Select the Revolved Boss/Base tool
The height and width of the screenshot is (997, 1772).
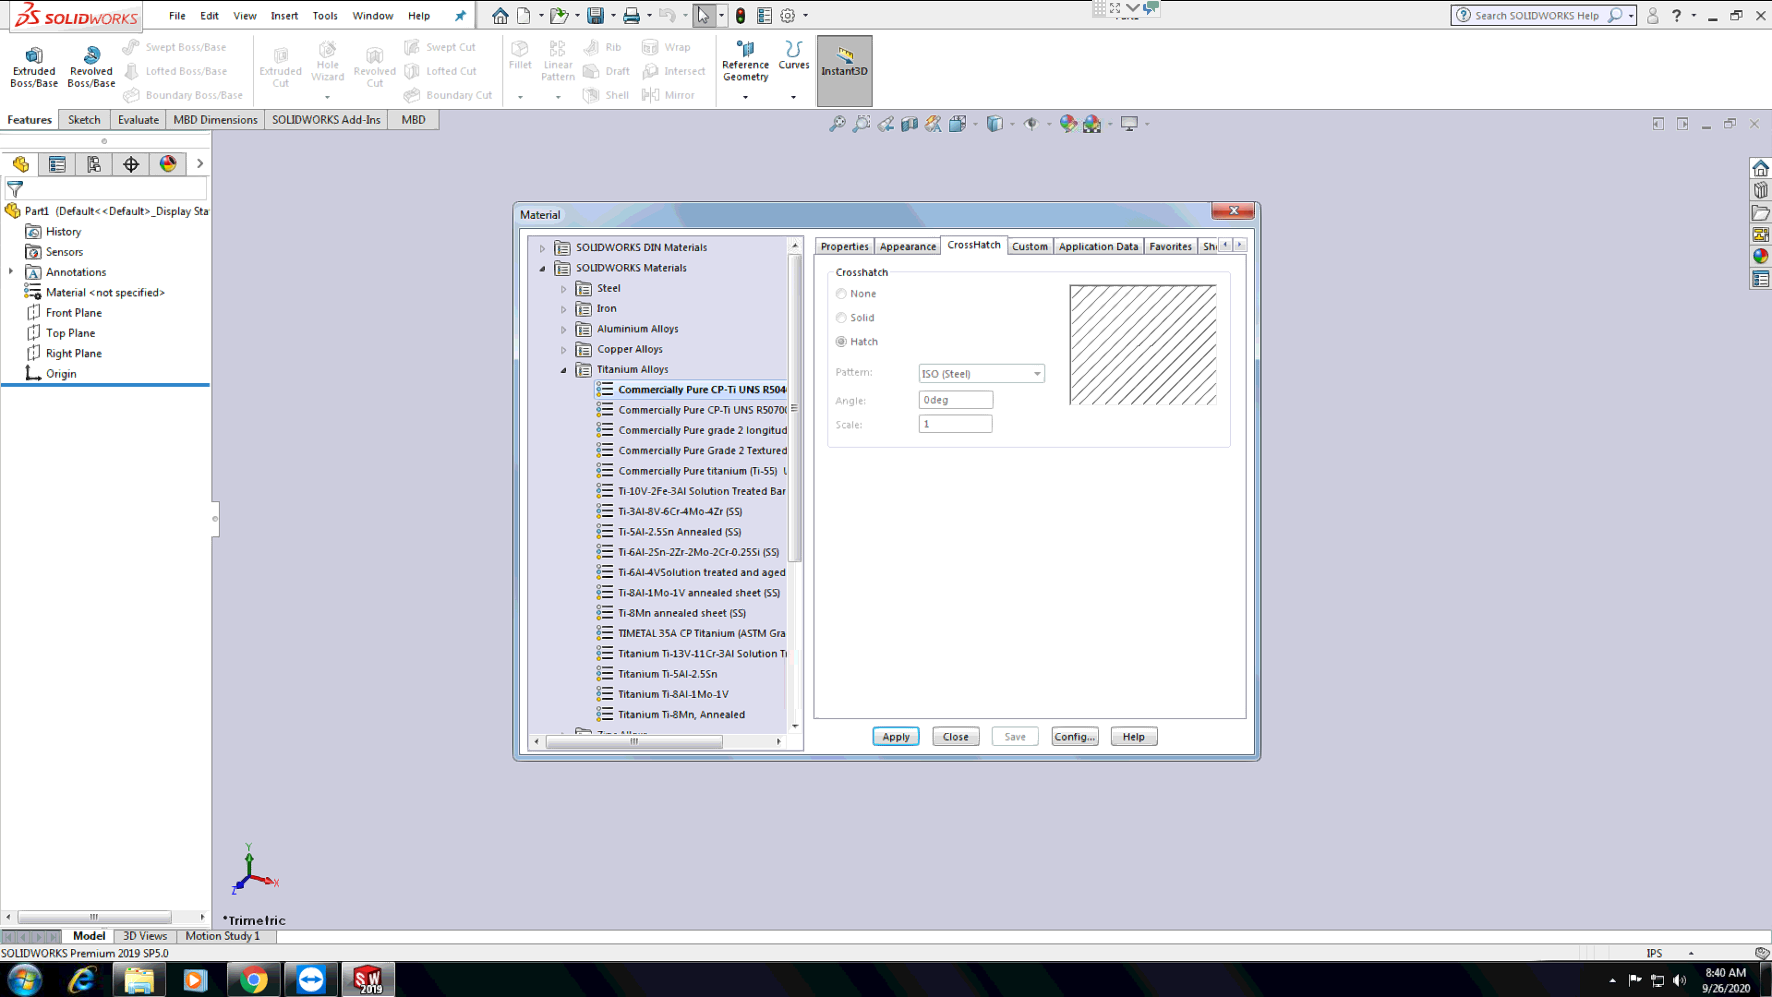[x=91, y=67]
